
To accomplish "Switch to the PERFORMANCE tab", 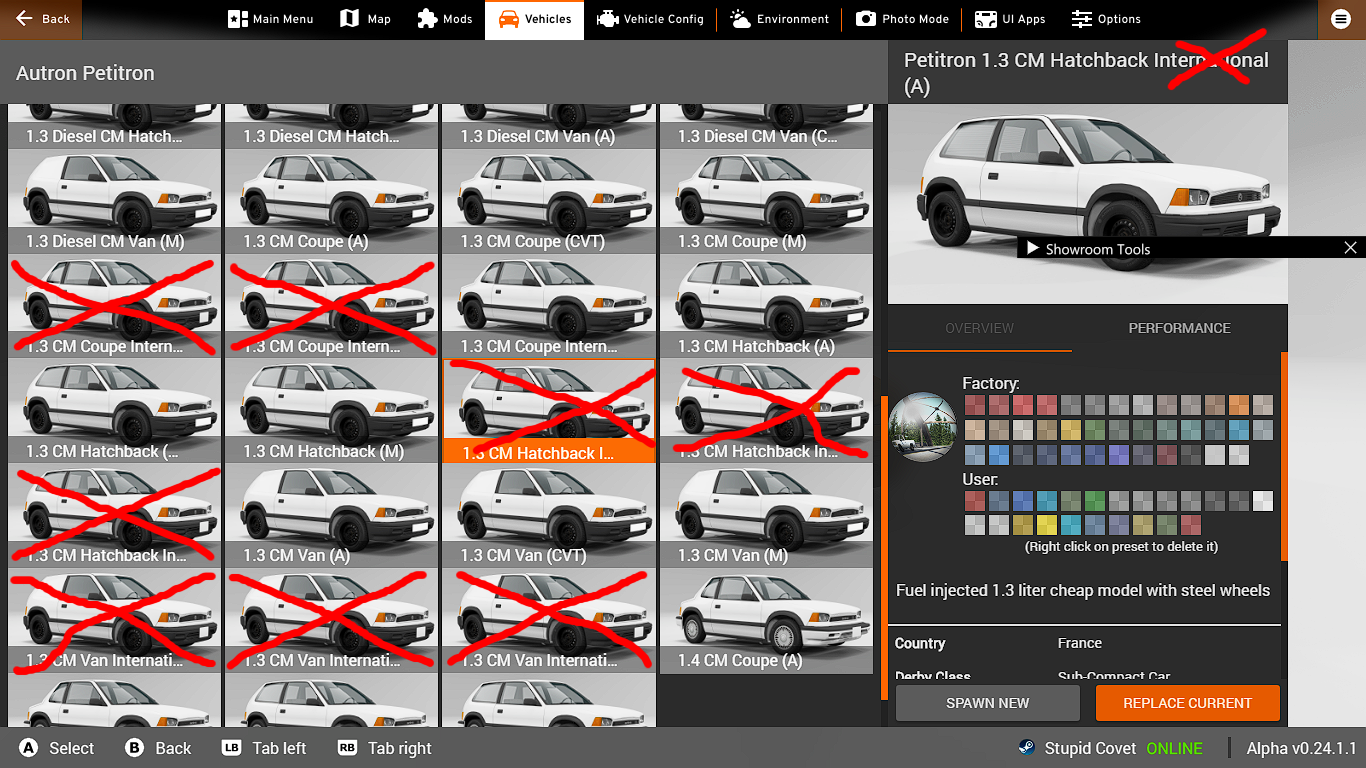I will tap(1179, 328).
